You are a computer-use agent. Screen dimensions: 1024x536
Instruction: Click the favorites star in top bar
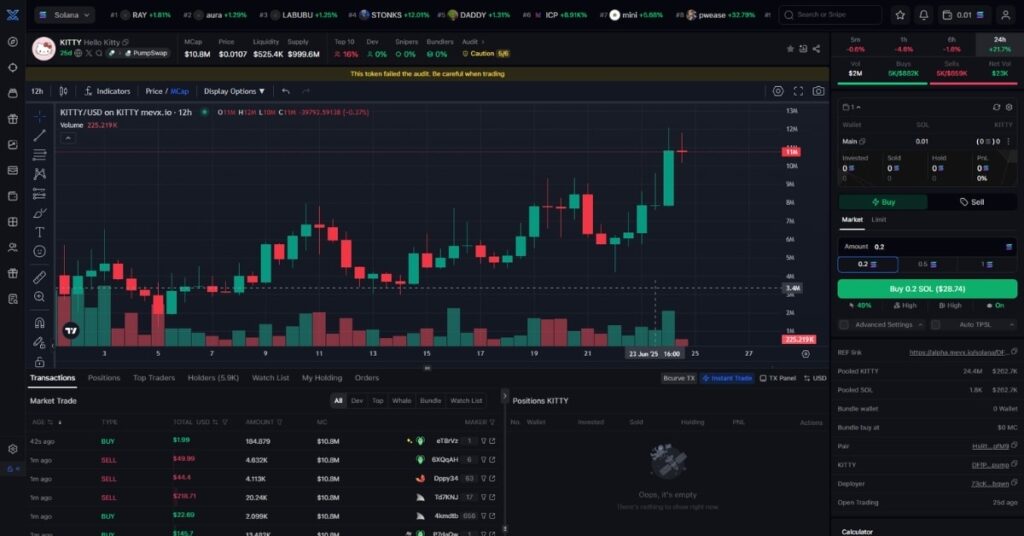click(900, 15)
